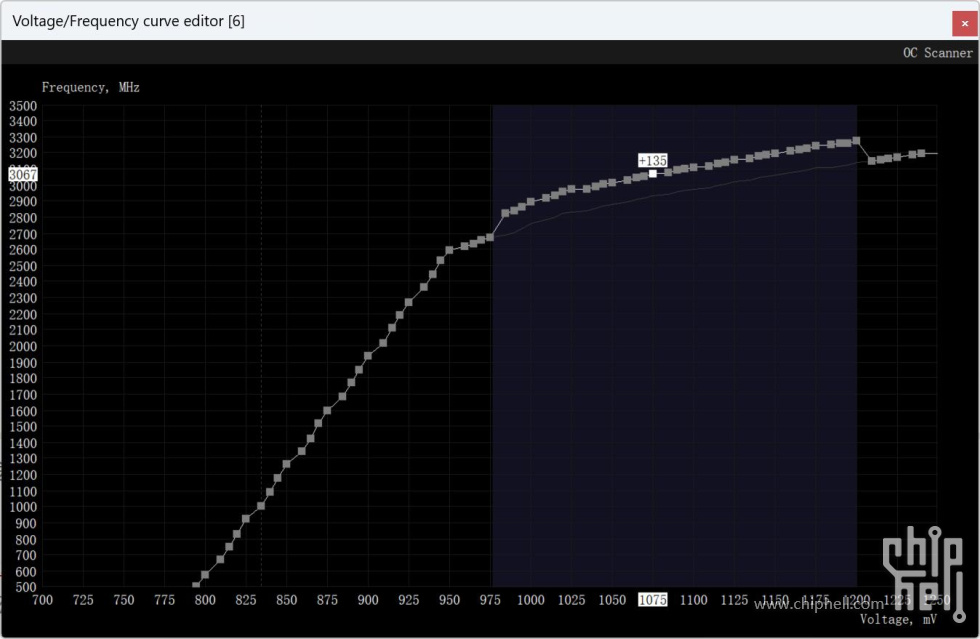Select the white highlighted curve point at 1075 mV
This screenshot has width=980, height=639.
coord(652,174)
